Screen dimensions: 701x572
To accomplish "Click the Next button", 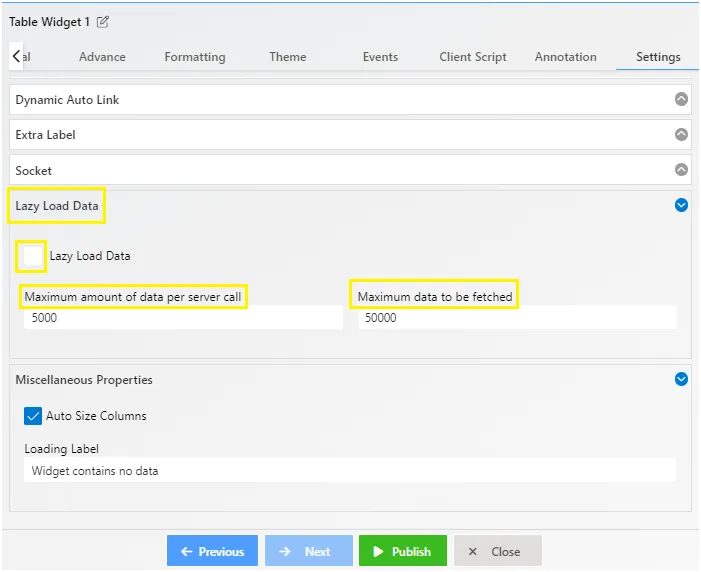I will point(308,551).
